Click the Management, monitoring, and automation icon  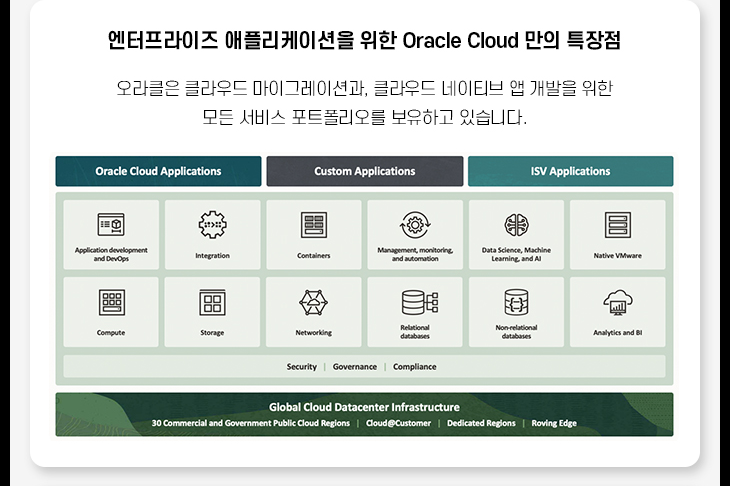pos(415,225)
